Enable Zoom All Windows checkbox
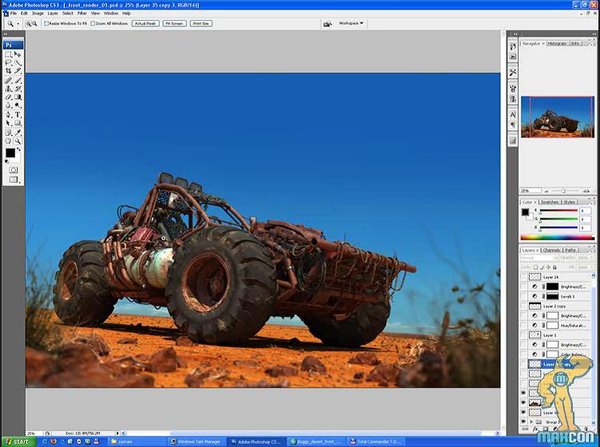 click(x=93, y=24)
